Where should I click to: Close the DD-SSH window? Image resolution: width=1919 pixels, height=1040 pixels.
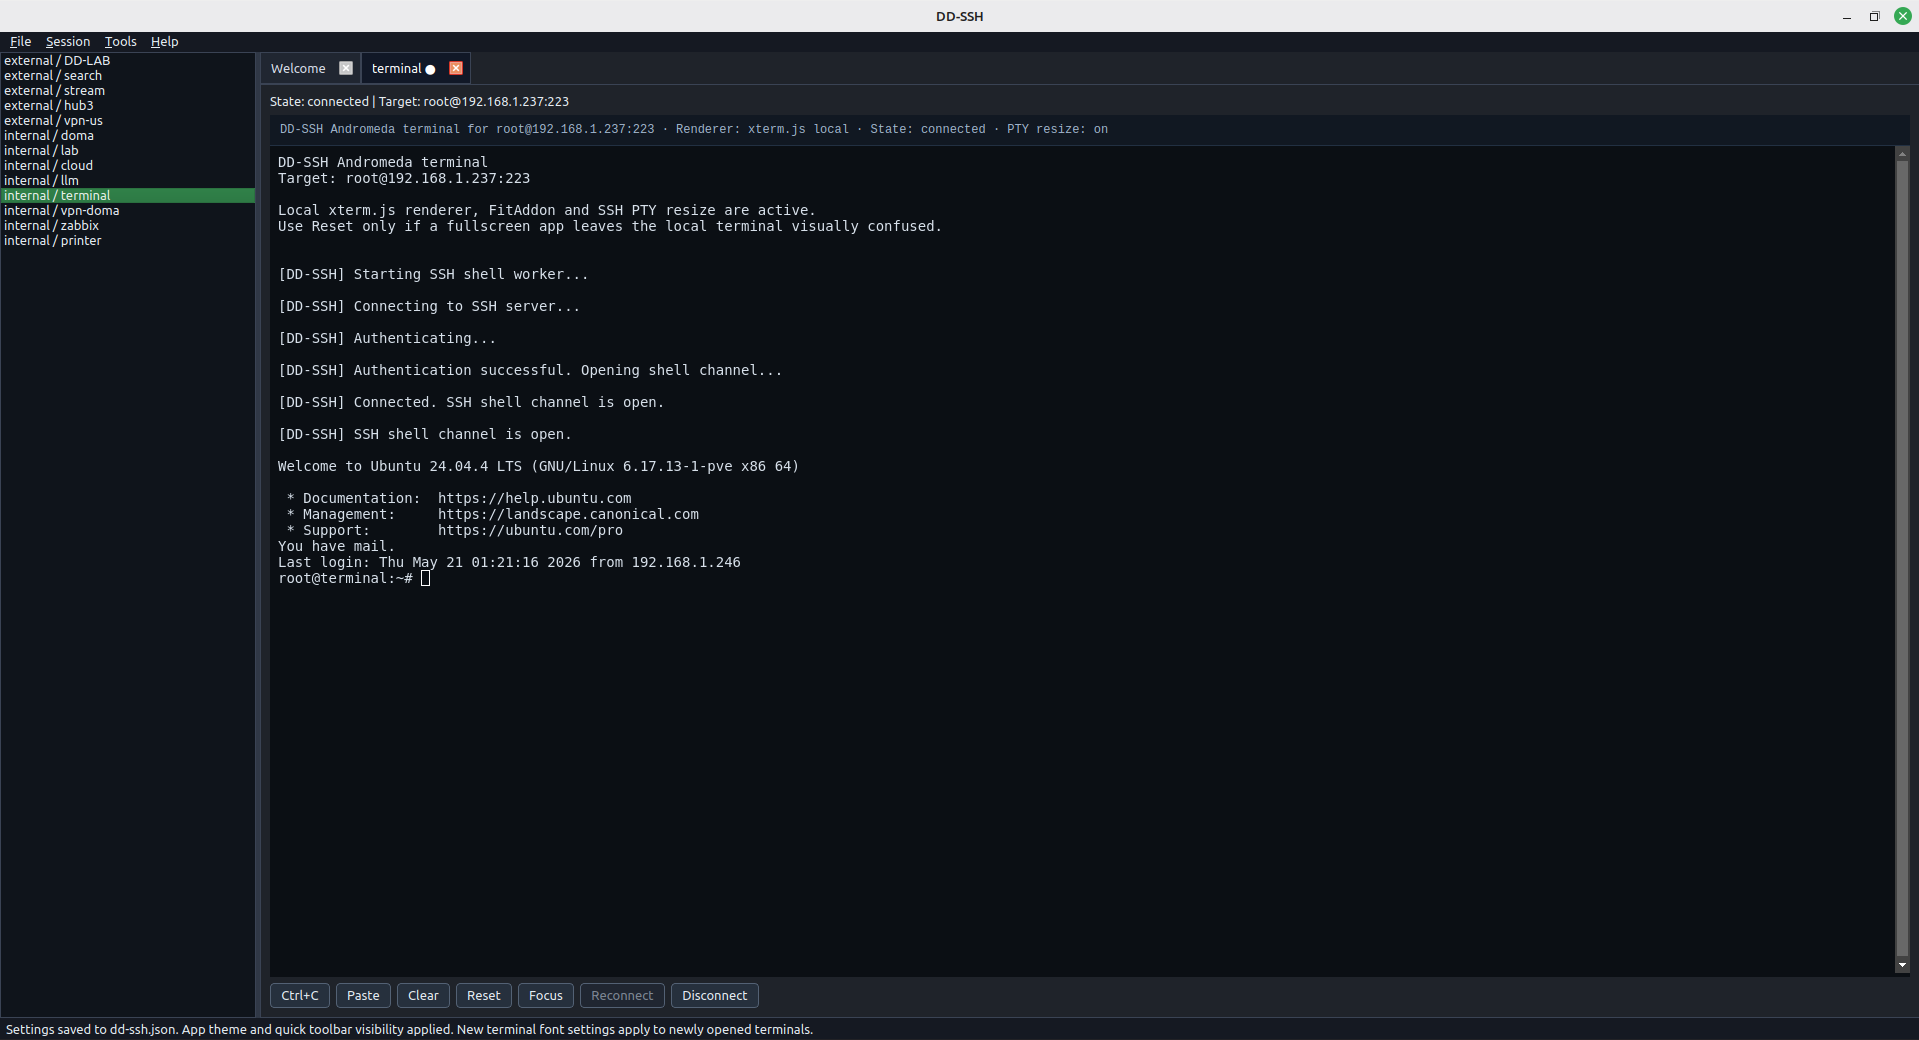click(1903, 16)
